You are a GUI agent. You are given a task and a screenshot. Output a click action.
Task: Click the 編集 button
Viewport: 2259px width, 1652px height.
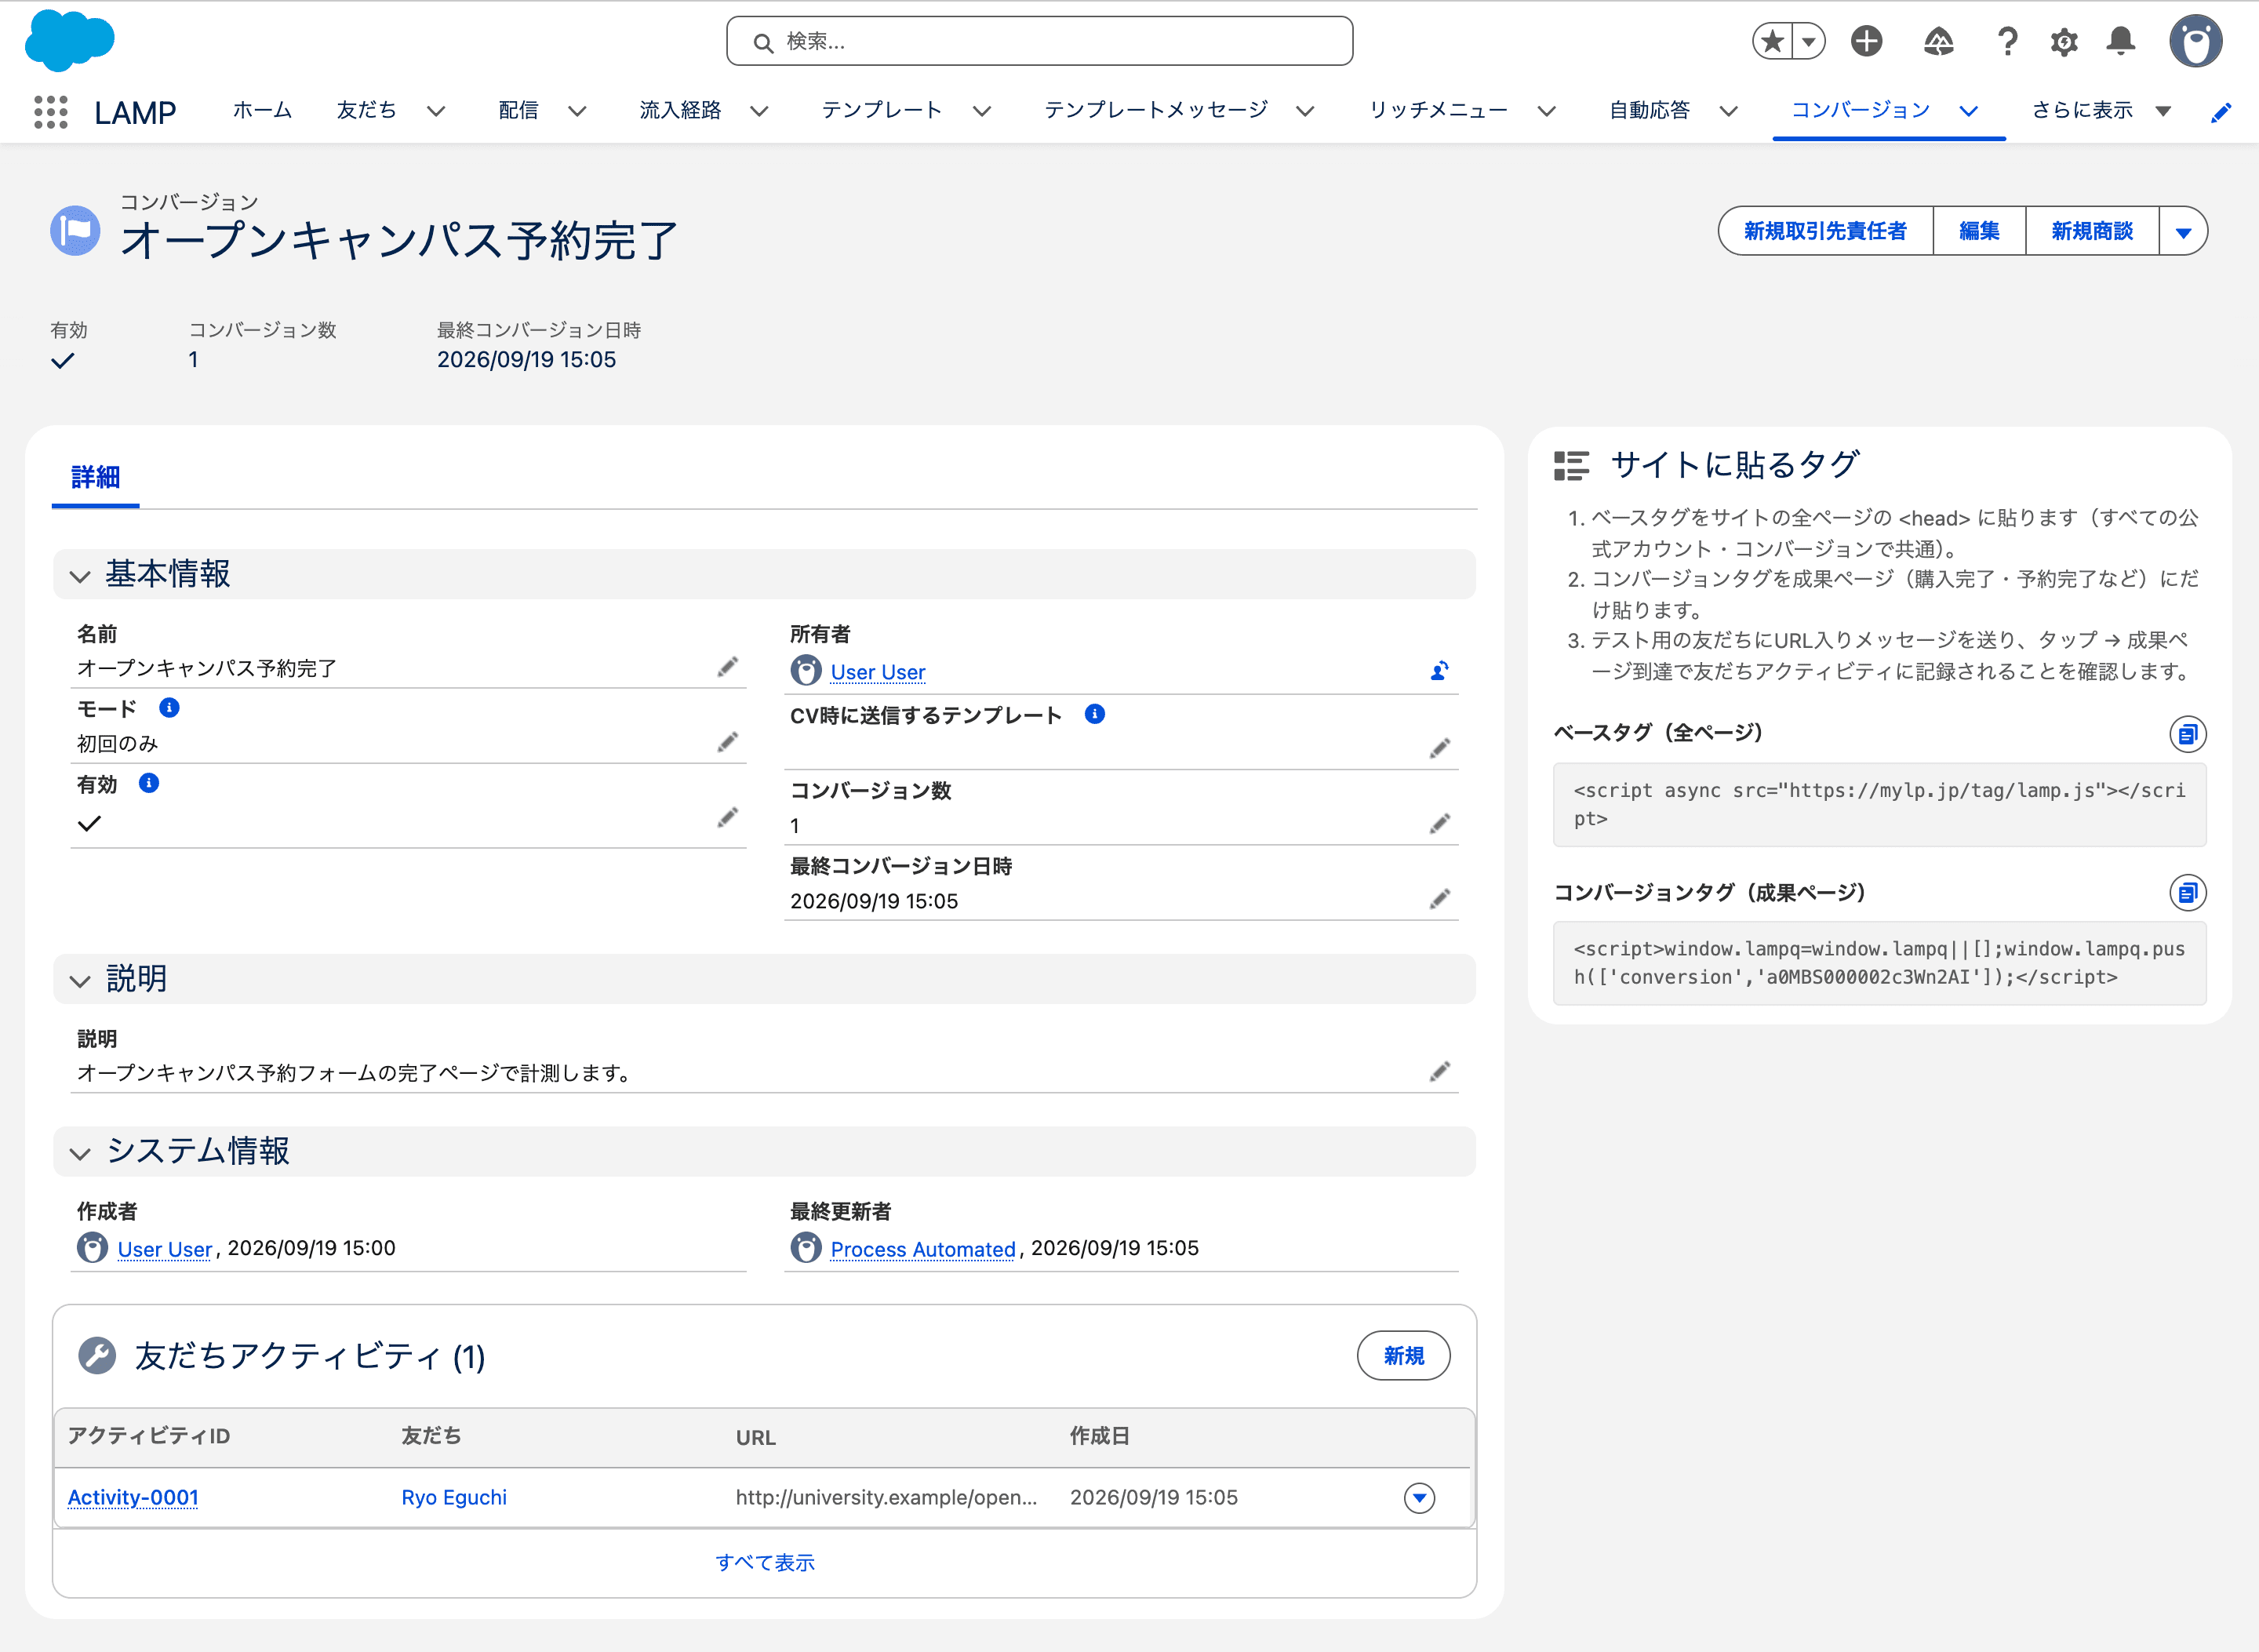(x=1979, y=231)
